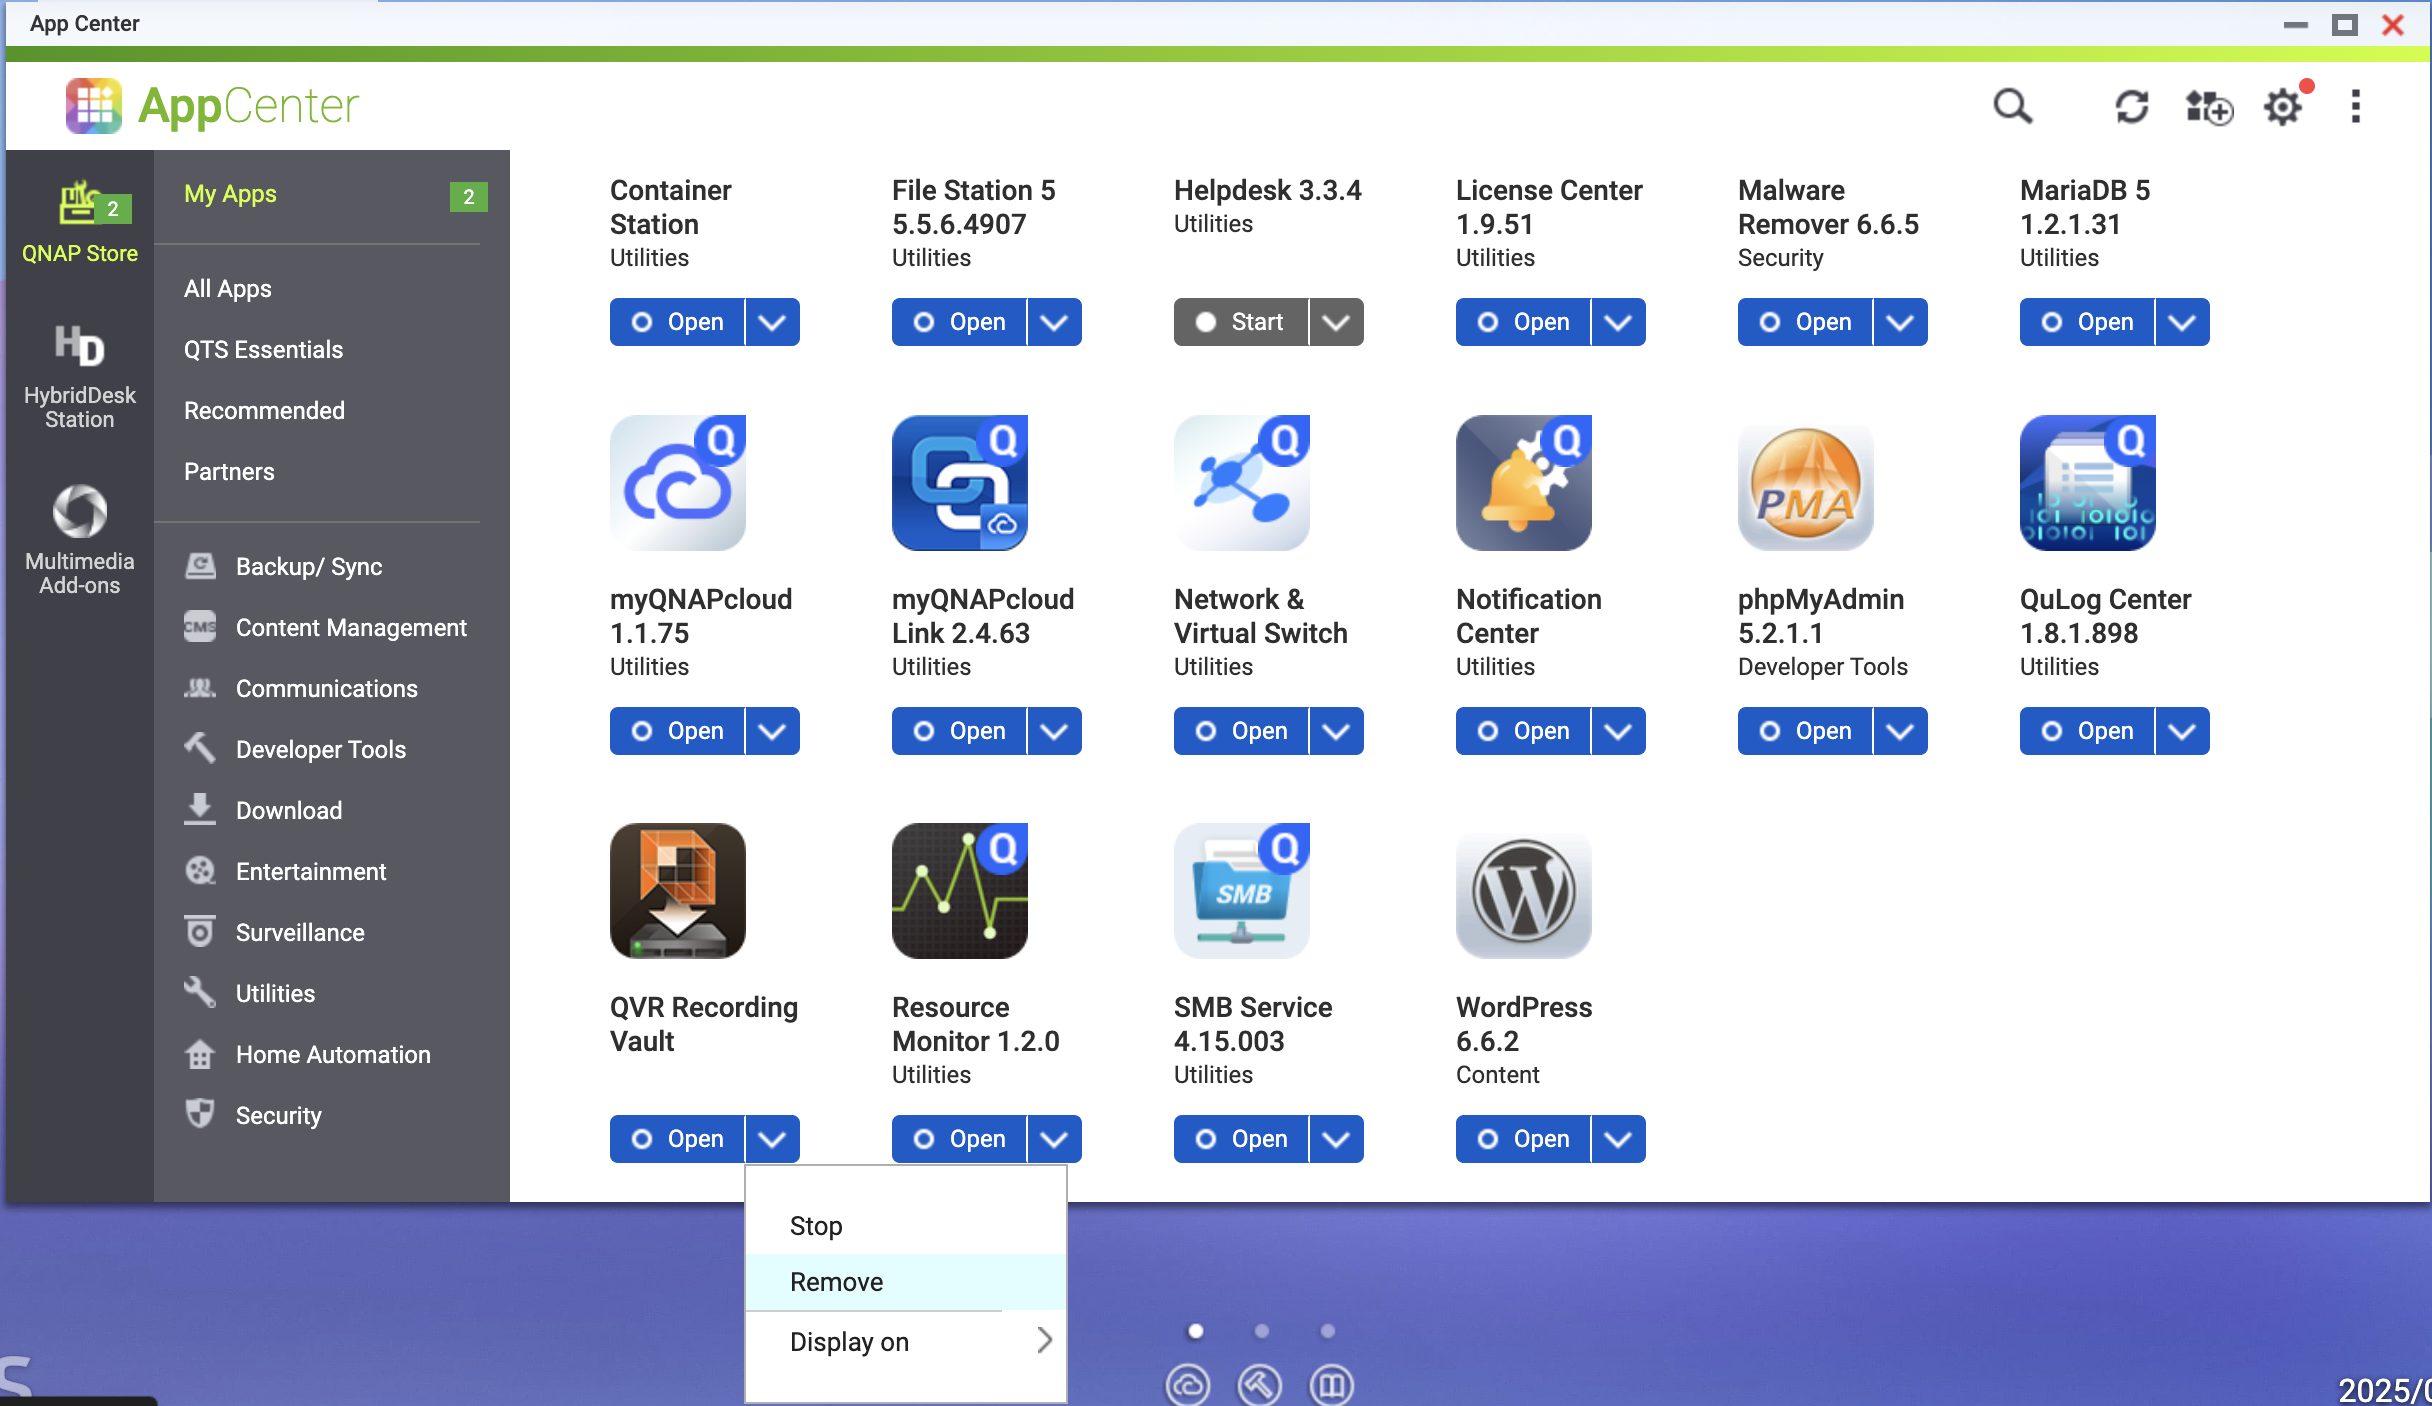This screenshot has height=1406, width=2432.
Task: Open WordPress 6.6.2
Action: tap(1523, 1139)
